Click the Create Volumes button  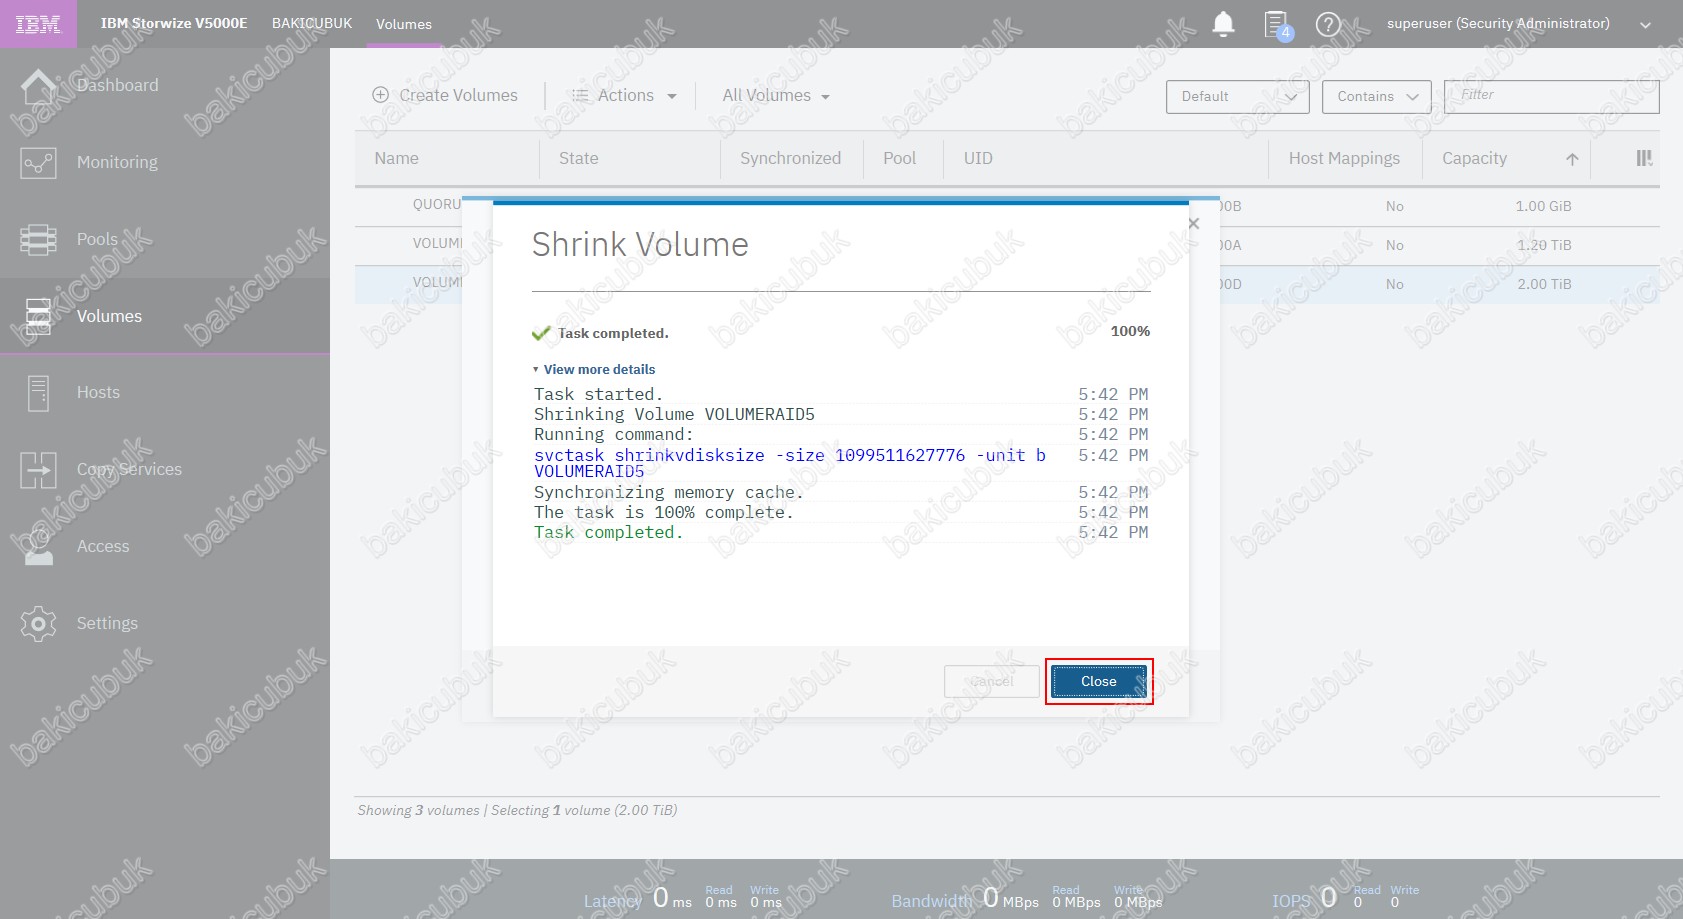[x=445, y=95]
